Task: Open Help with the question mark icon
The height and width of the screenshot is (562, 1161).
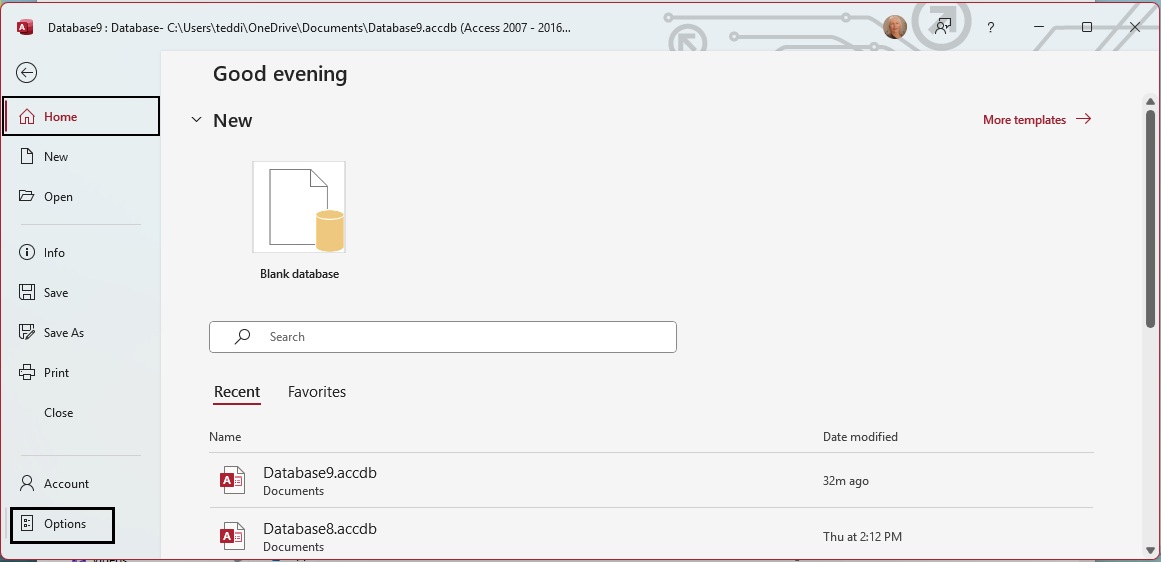Action: tap(991, 27)
